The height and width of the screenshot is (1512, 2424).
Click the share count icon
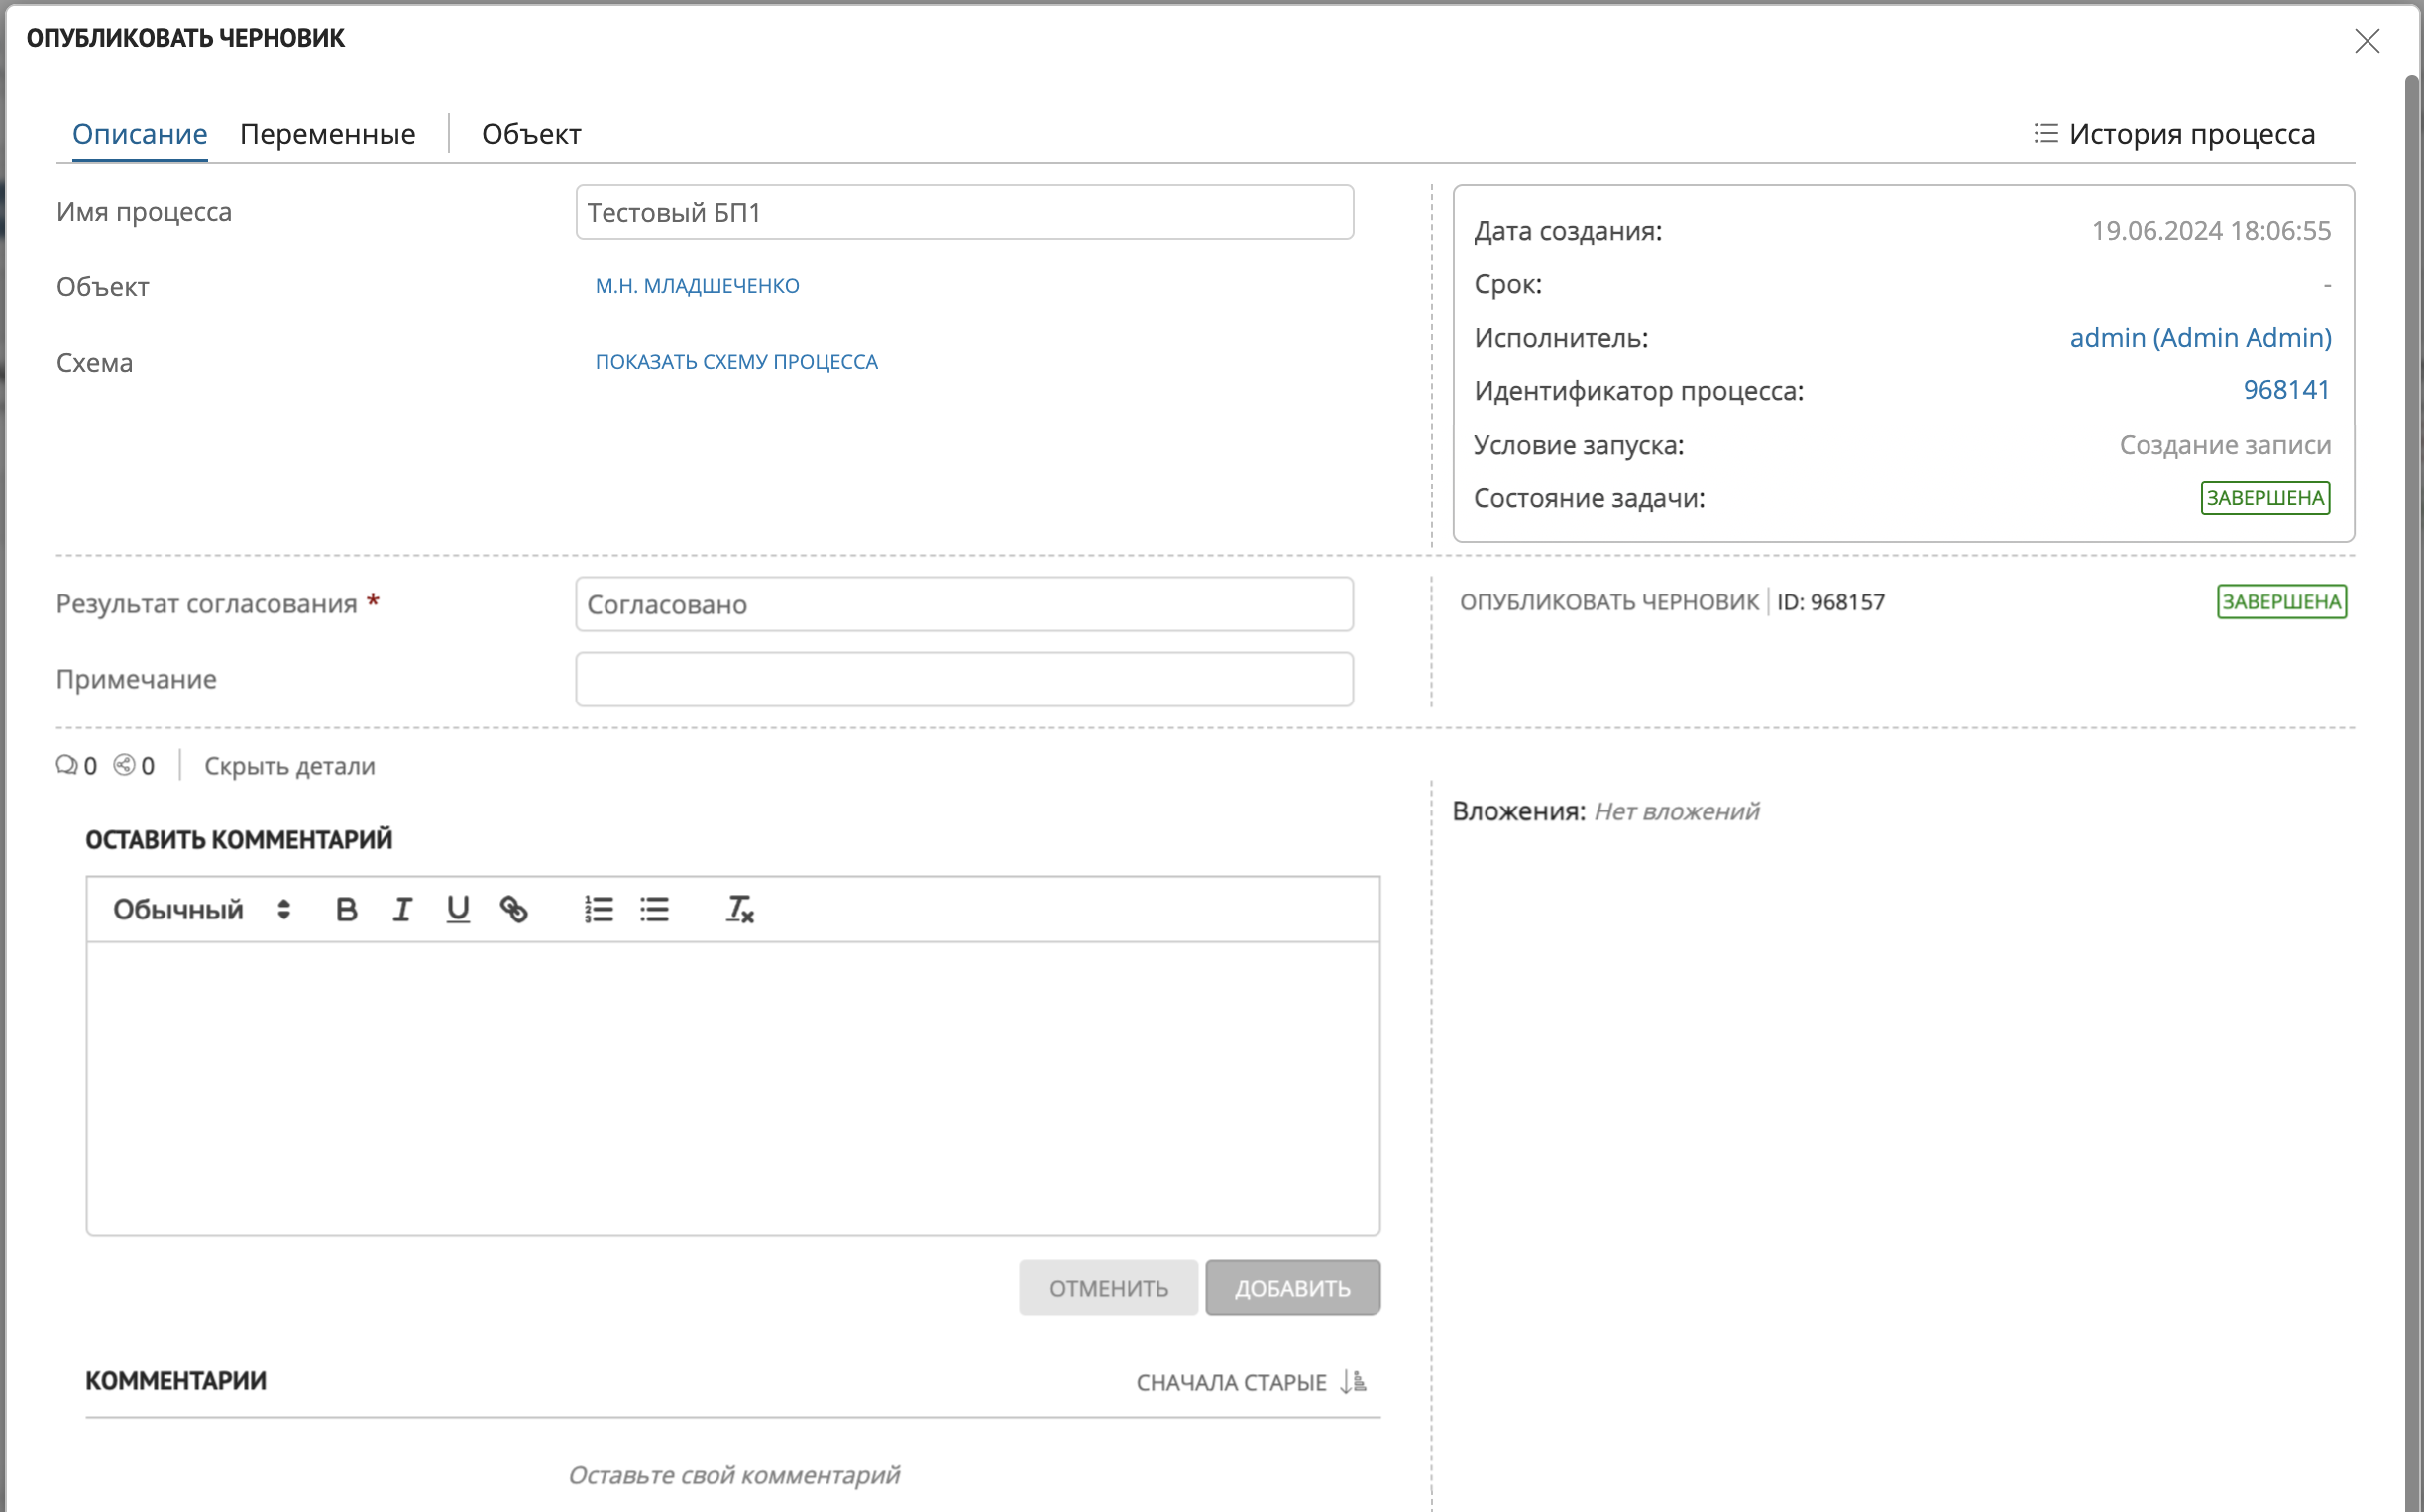pyautogui.click(x=124, y=766)
